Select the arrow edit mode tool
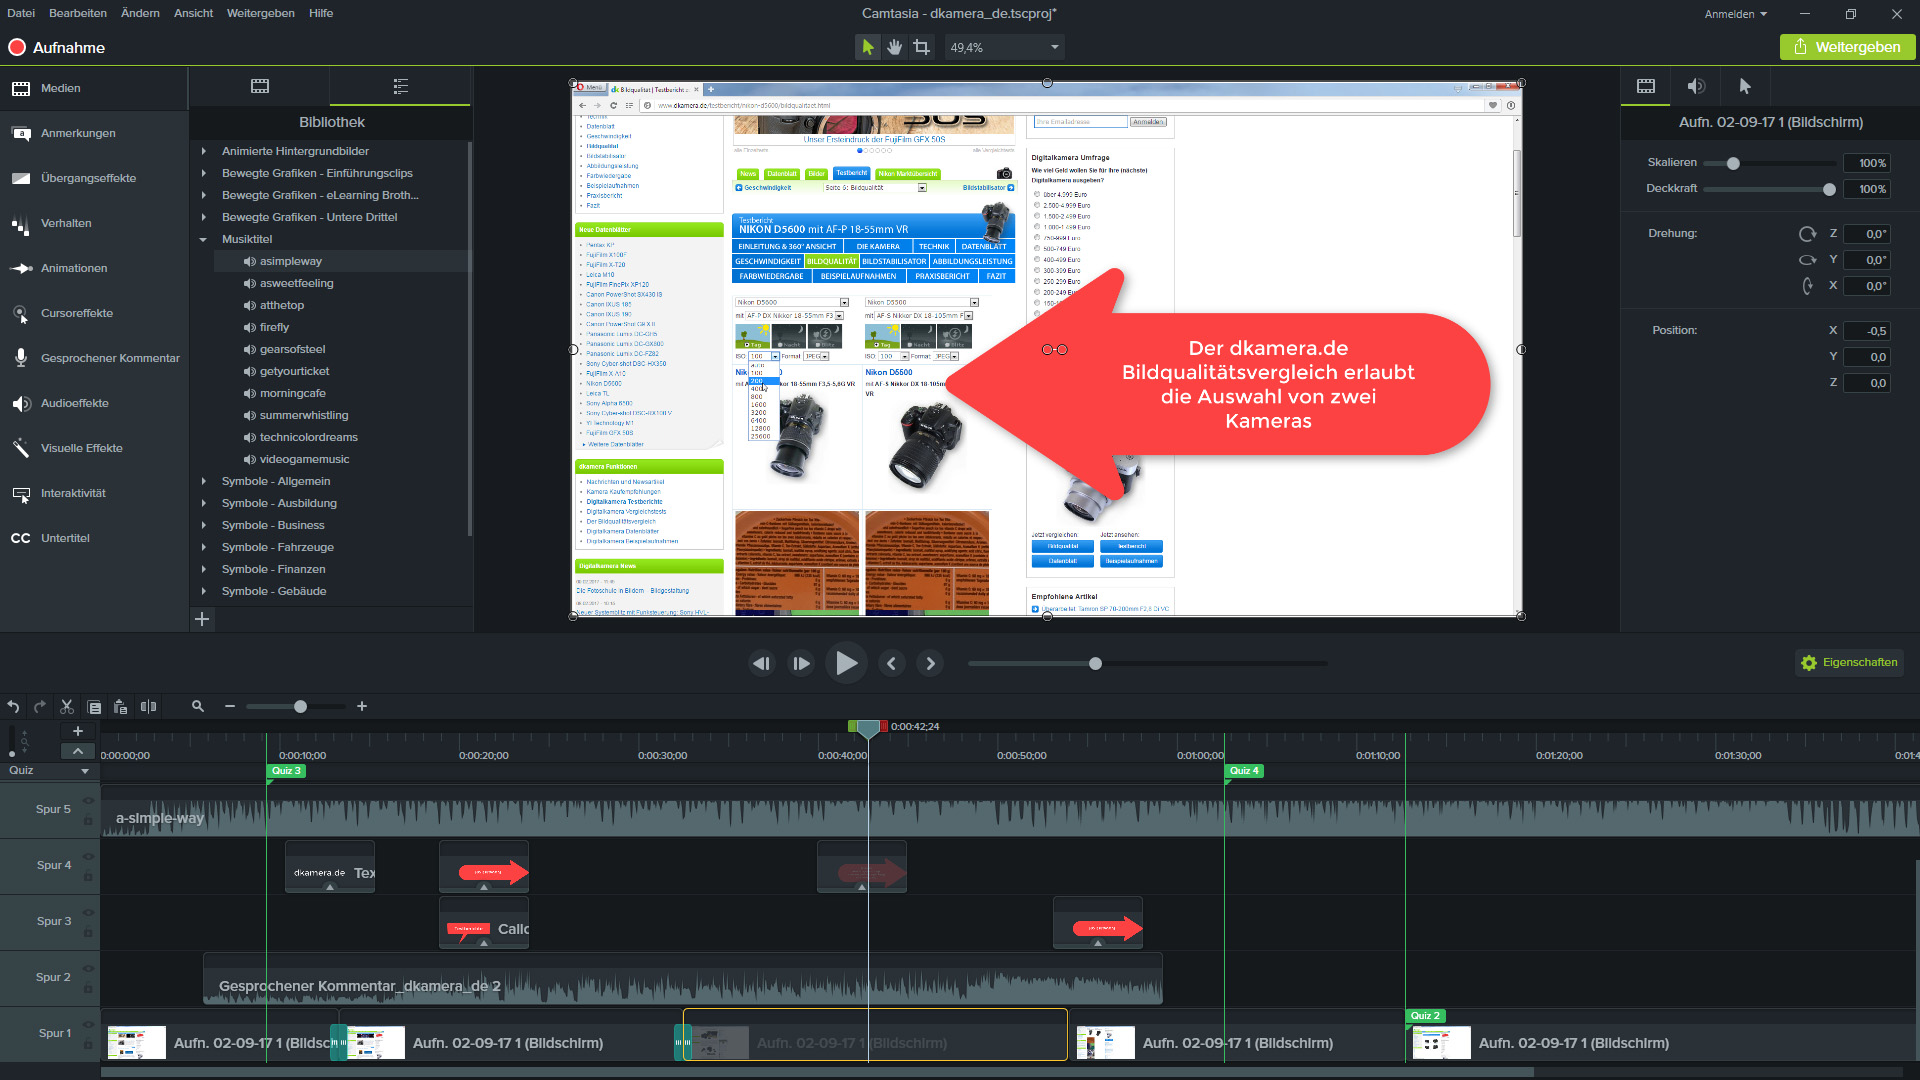The width and height of the screenshot is (1920, 1080). click(x=867, y=47)
